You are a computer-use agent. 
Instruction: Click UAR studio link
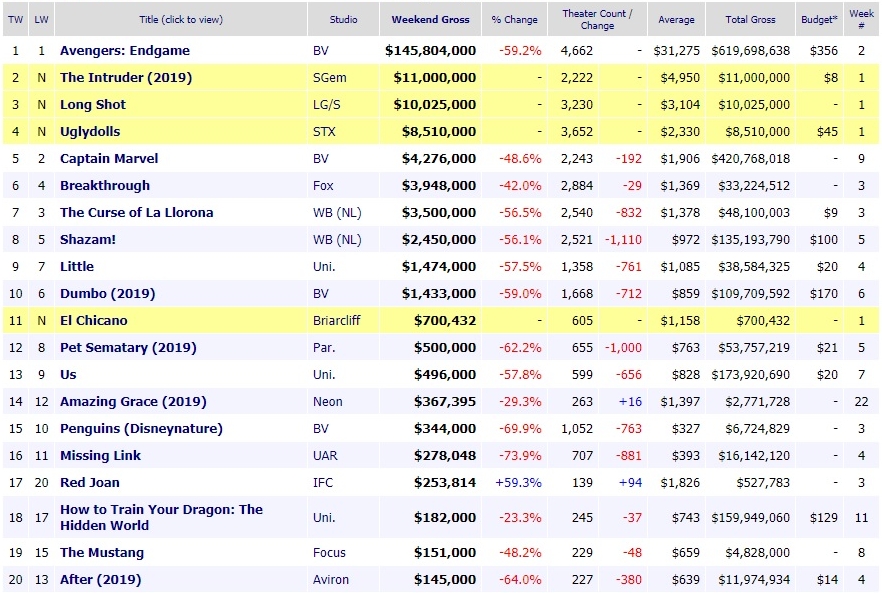pos(325,456)
